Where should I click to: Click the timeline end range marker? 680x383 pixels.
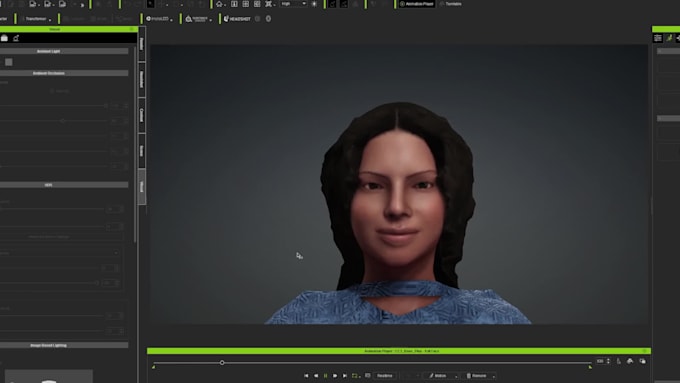pos(590,367)
